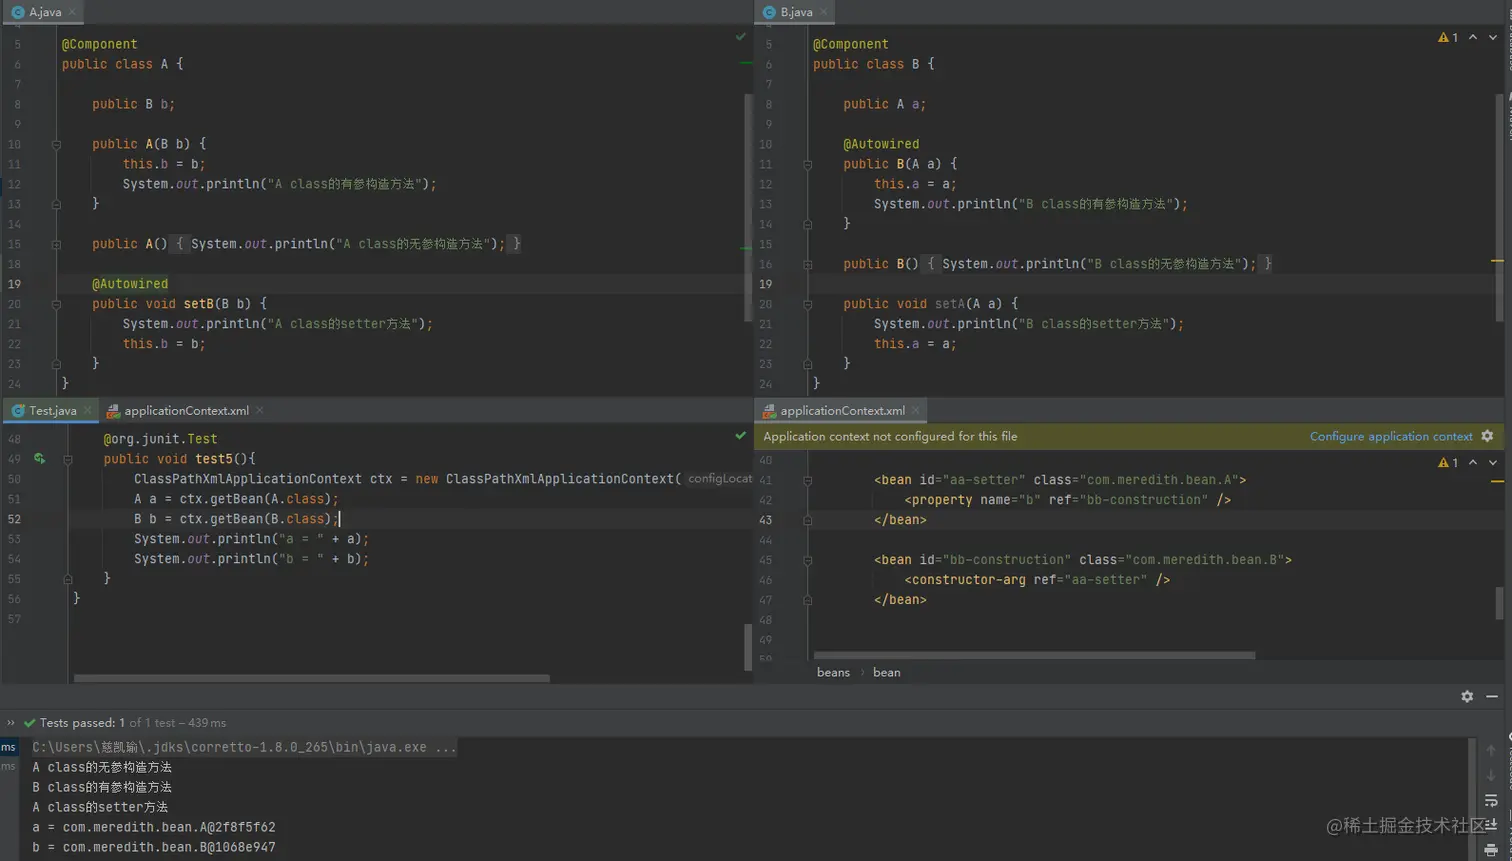
Task: Switch to the Test.java tab
Action: [52, 411]
